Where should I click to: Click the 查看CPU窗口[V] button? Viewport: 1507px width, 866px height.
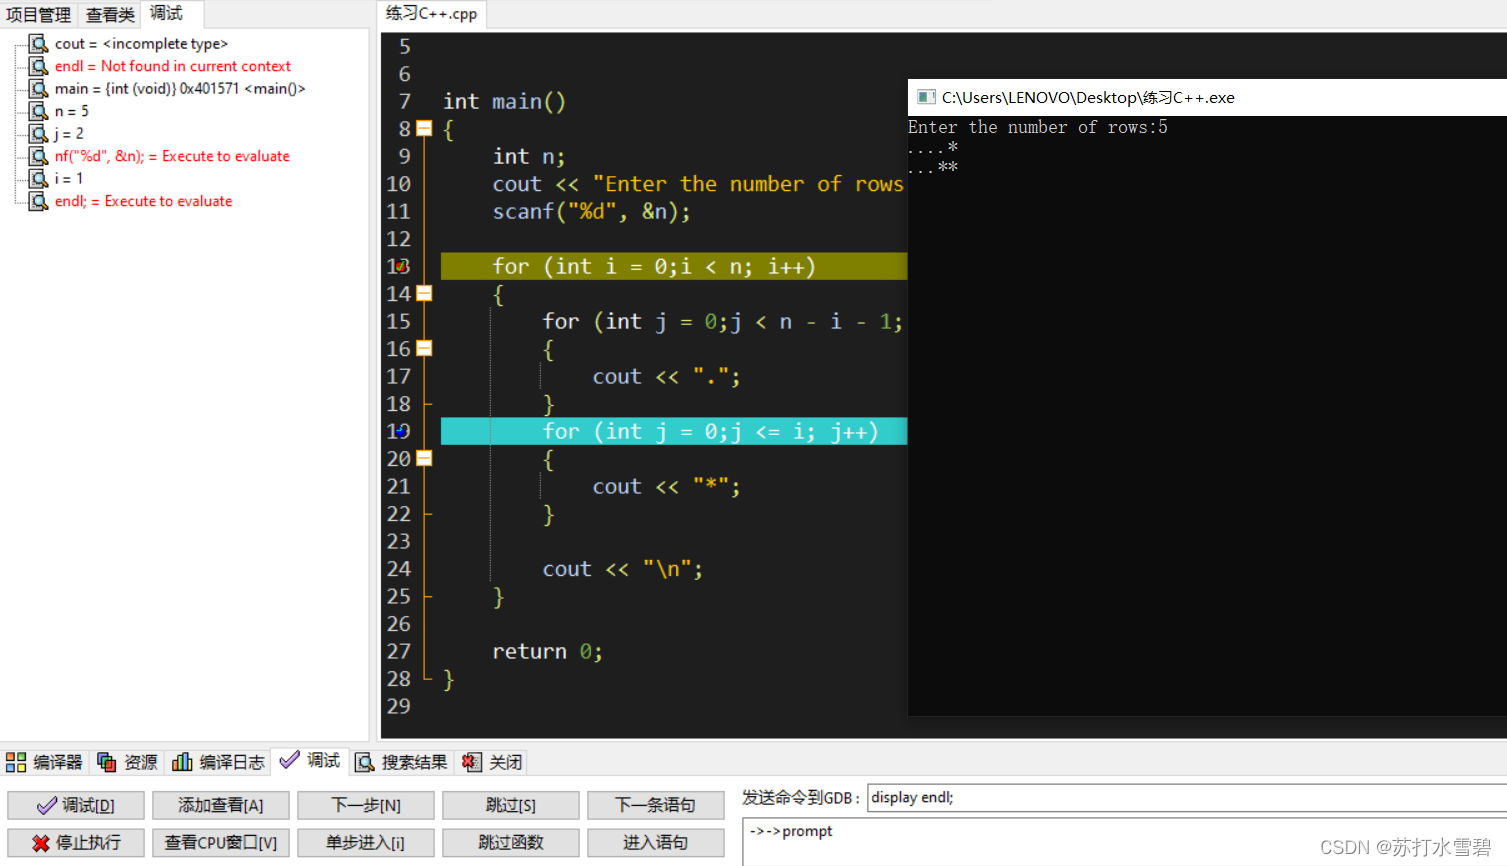(221, 843)
